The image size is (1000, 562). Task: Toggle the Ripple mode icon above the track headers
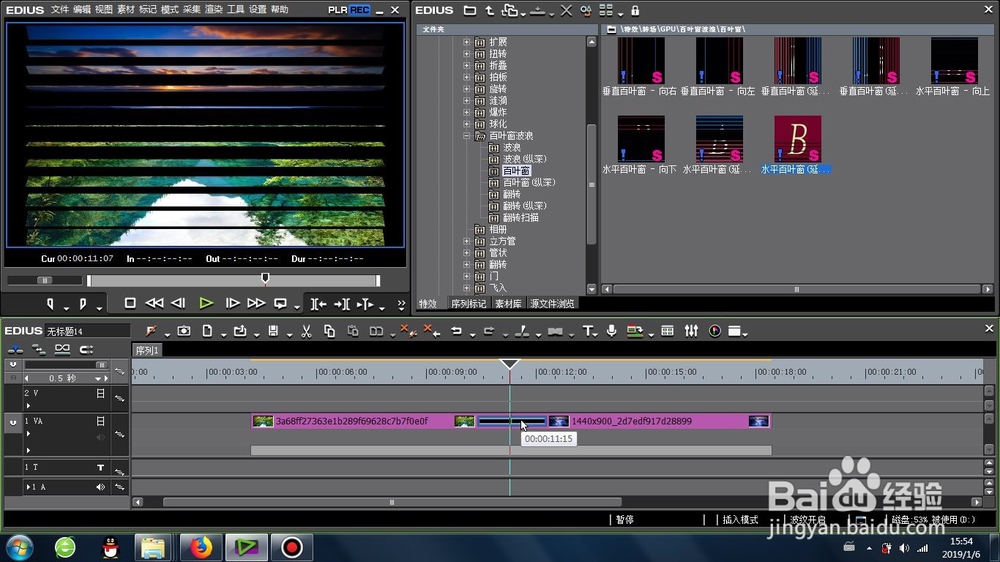tap(38, 349)
